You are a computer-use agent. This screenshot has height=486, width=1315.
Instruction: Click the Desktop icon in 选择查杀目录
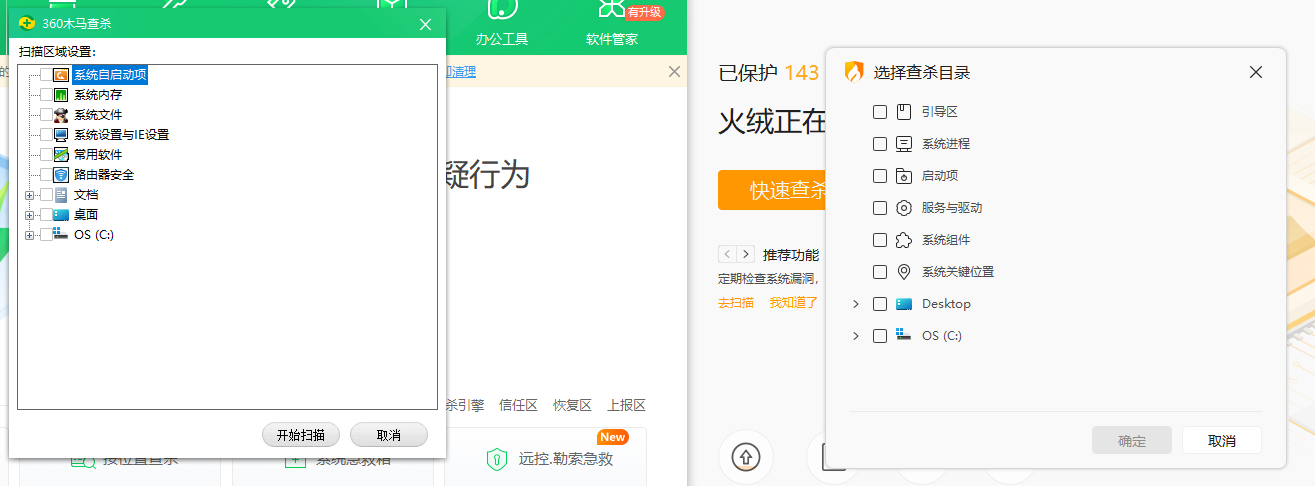coord(904,304)
